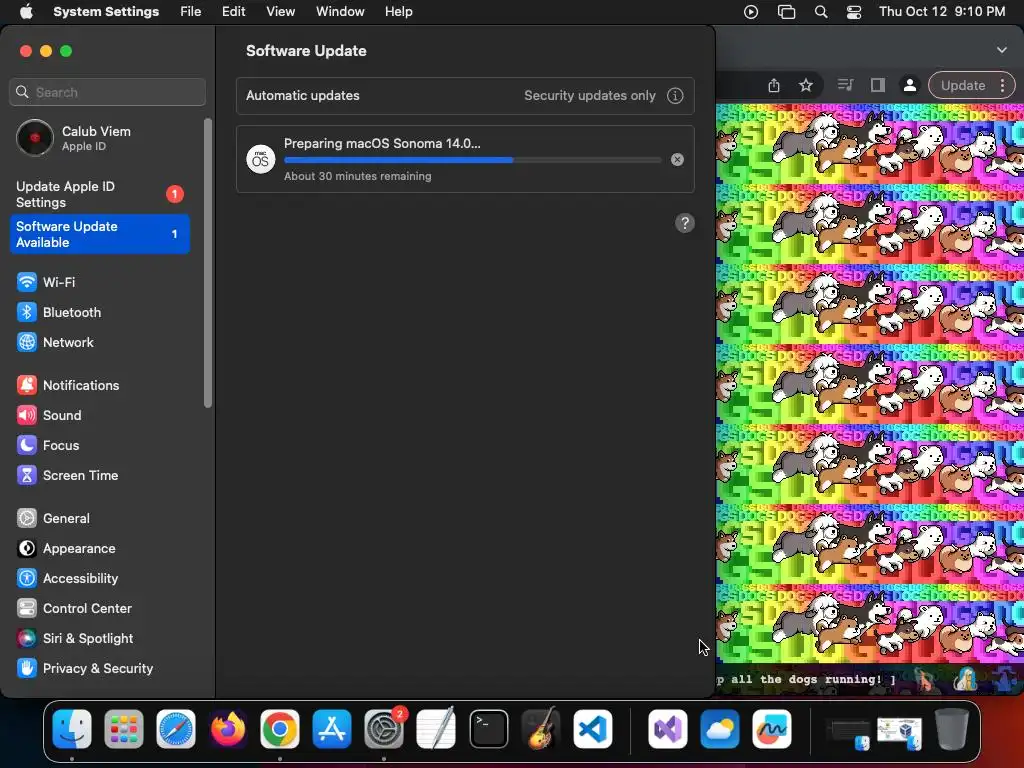Open the cloud weather app in the Dock
Image resolution: width=1024 pixels, height=768 pixels.
(720, 729)
